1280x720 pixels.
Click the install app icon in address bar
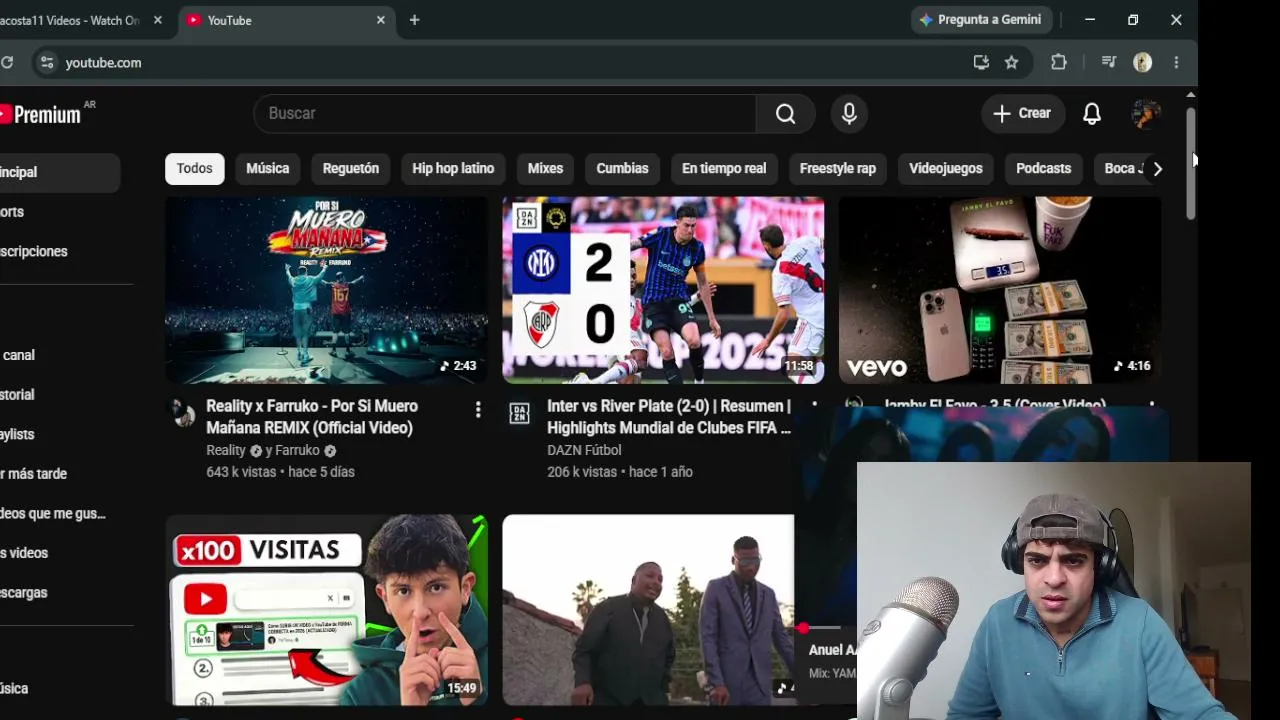click(981, 63)
